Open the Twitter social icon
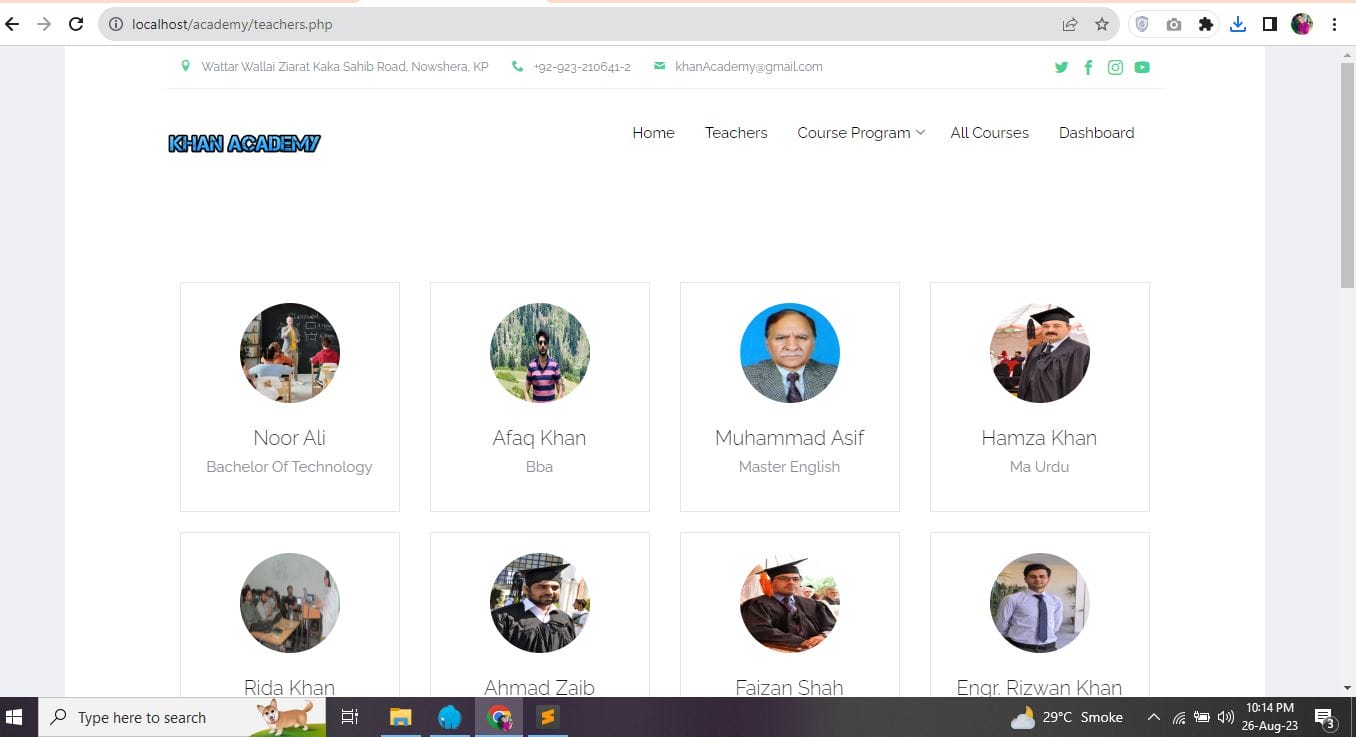The image size is (1356, 737). [1061, 68]
